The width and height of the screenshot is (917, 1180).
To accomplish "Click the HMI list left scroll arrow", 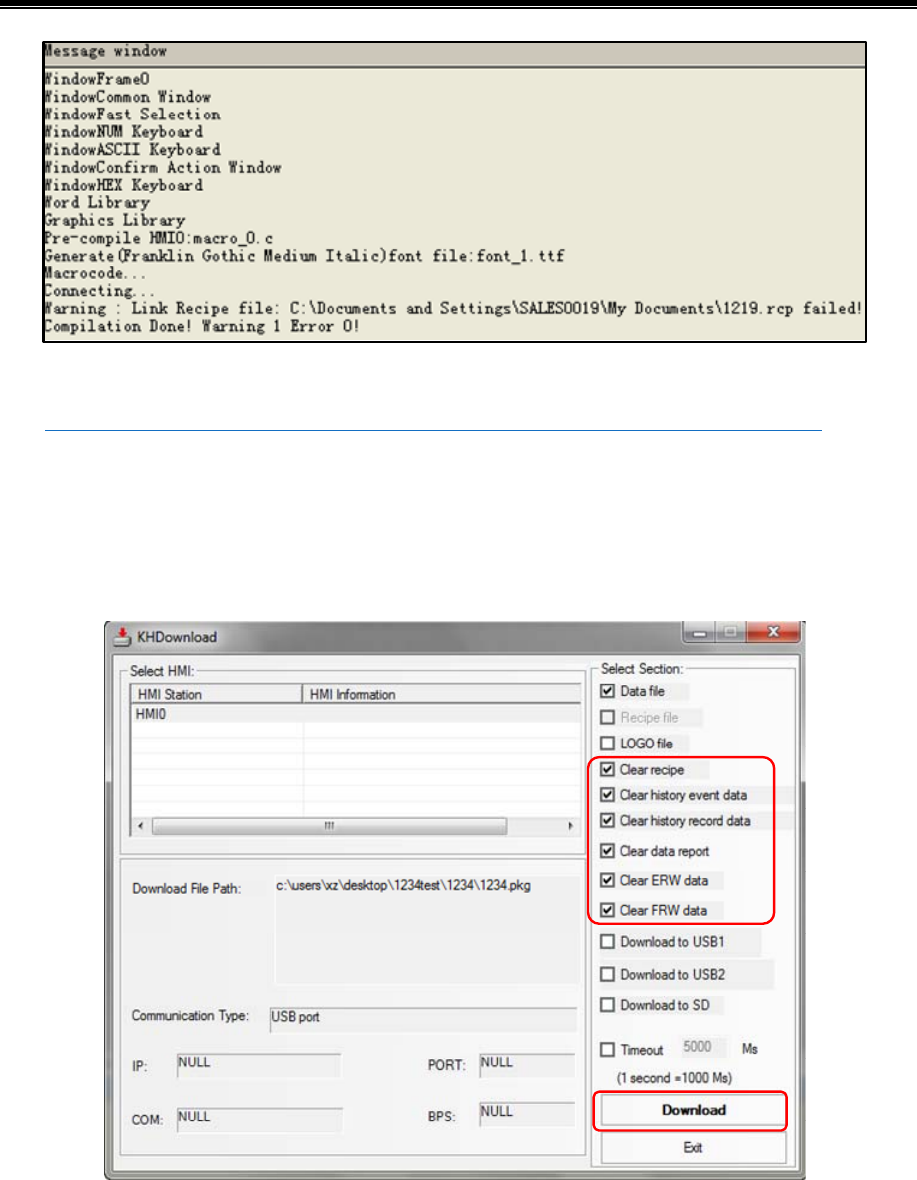I will [141, 826].
